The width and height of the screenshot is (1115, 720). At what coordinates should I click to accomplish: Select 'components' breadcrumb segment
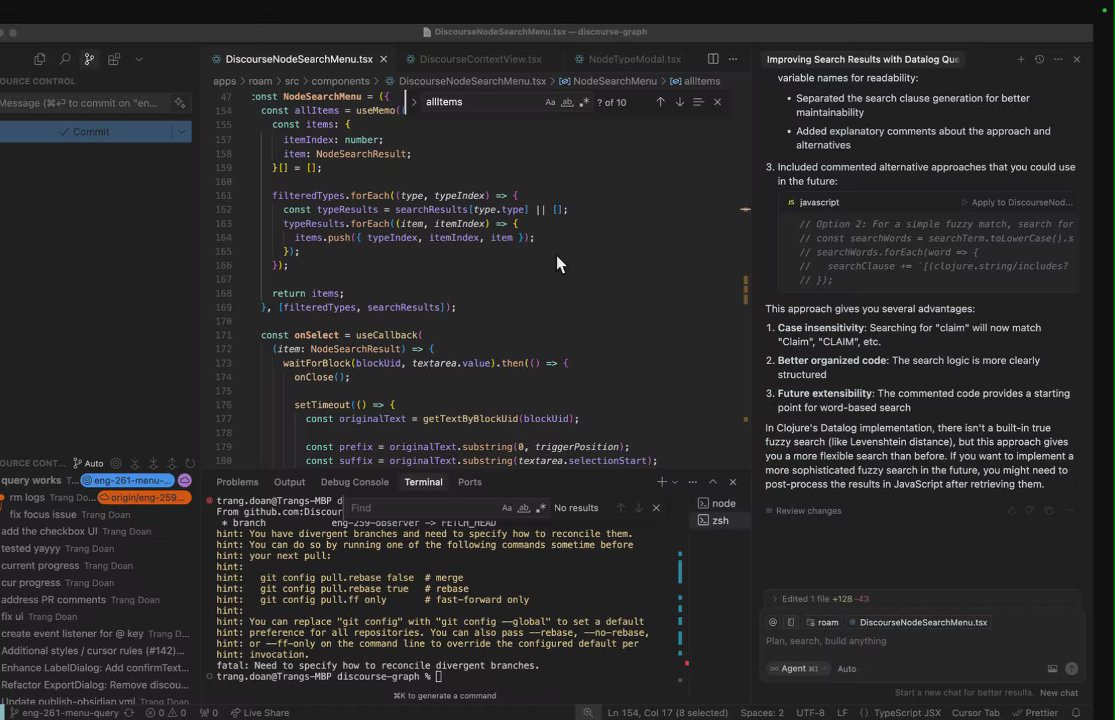tap(341, 81)
